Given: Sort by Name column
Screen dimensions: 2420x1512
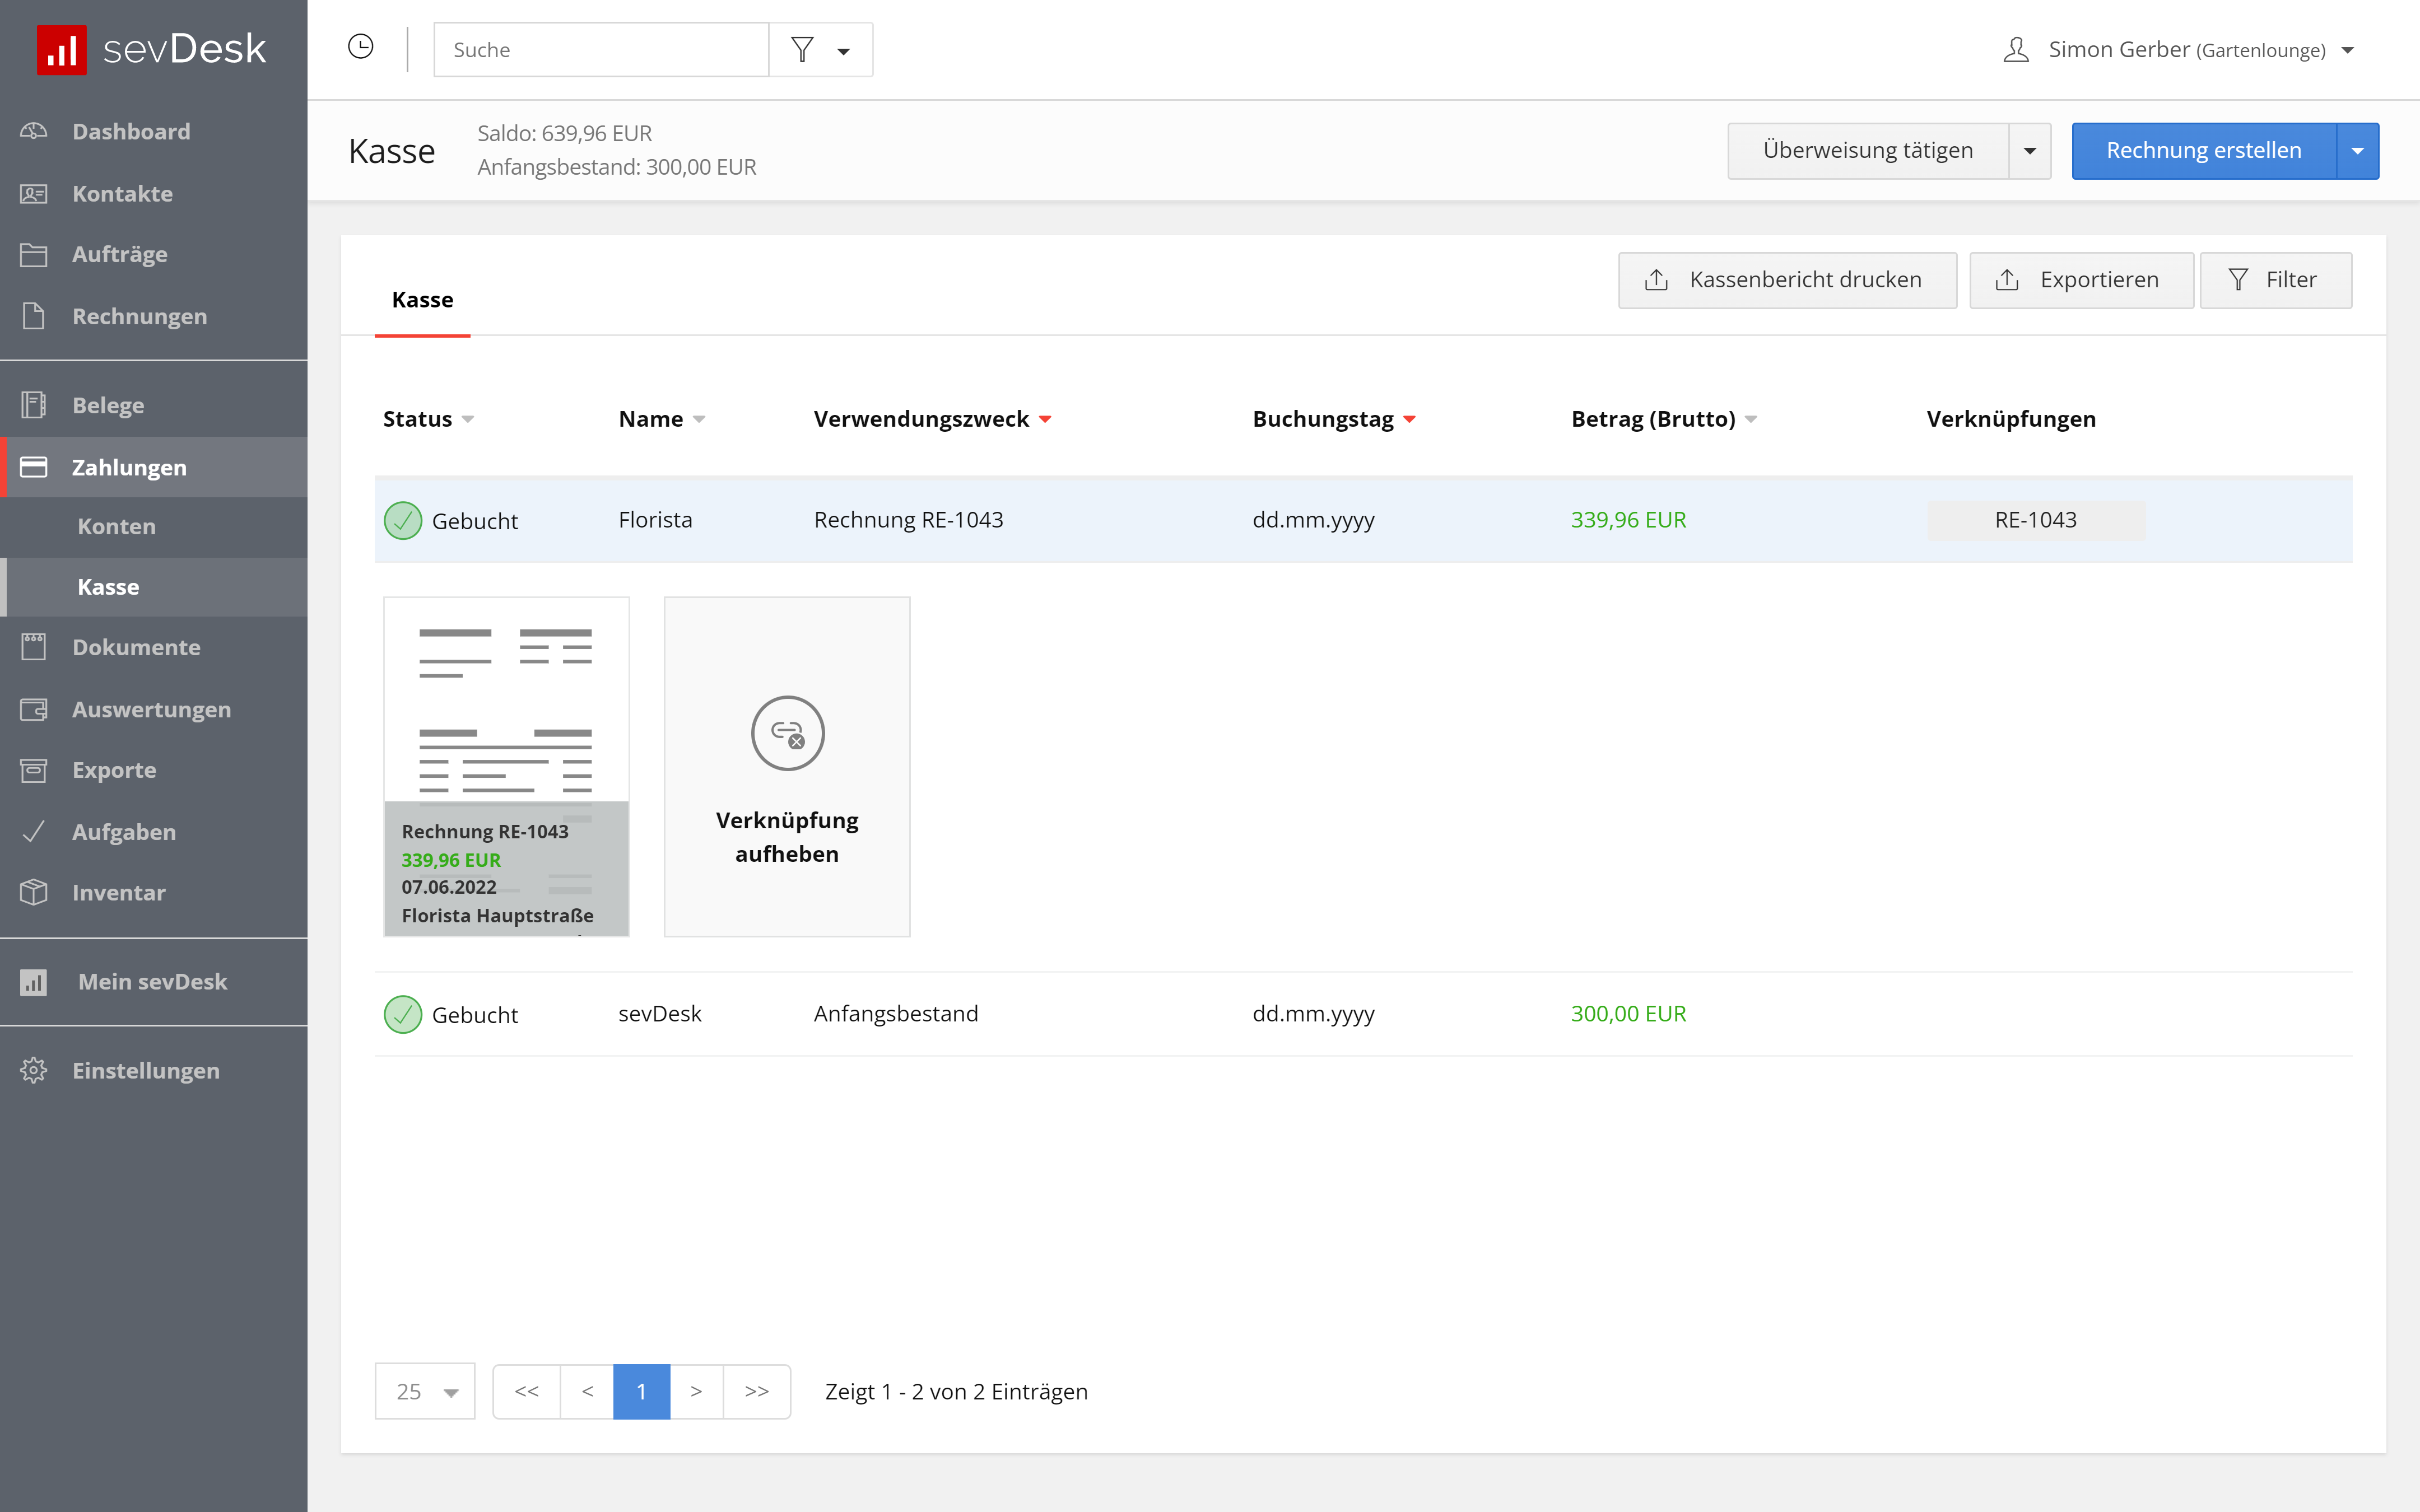Looking at the screenshot, I should click(x=662, y=419).
